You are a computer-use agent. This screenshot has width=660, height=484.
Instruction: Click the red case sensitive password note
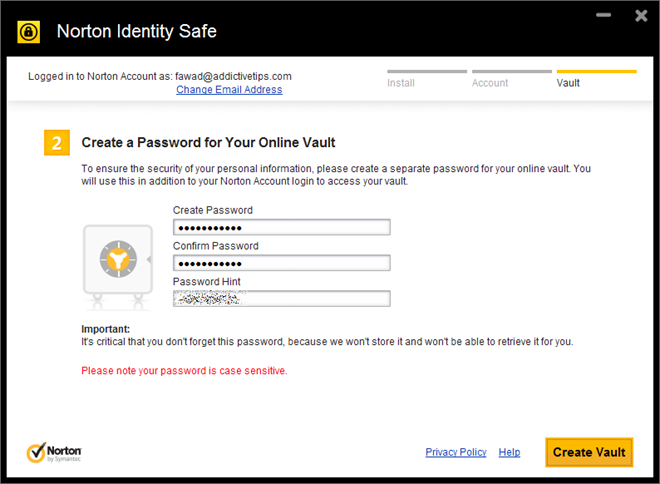tap(184, 371)
